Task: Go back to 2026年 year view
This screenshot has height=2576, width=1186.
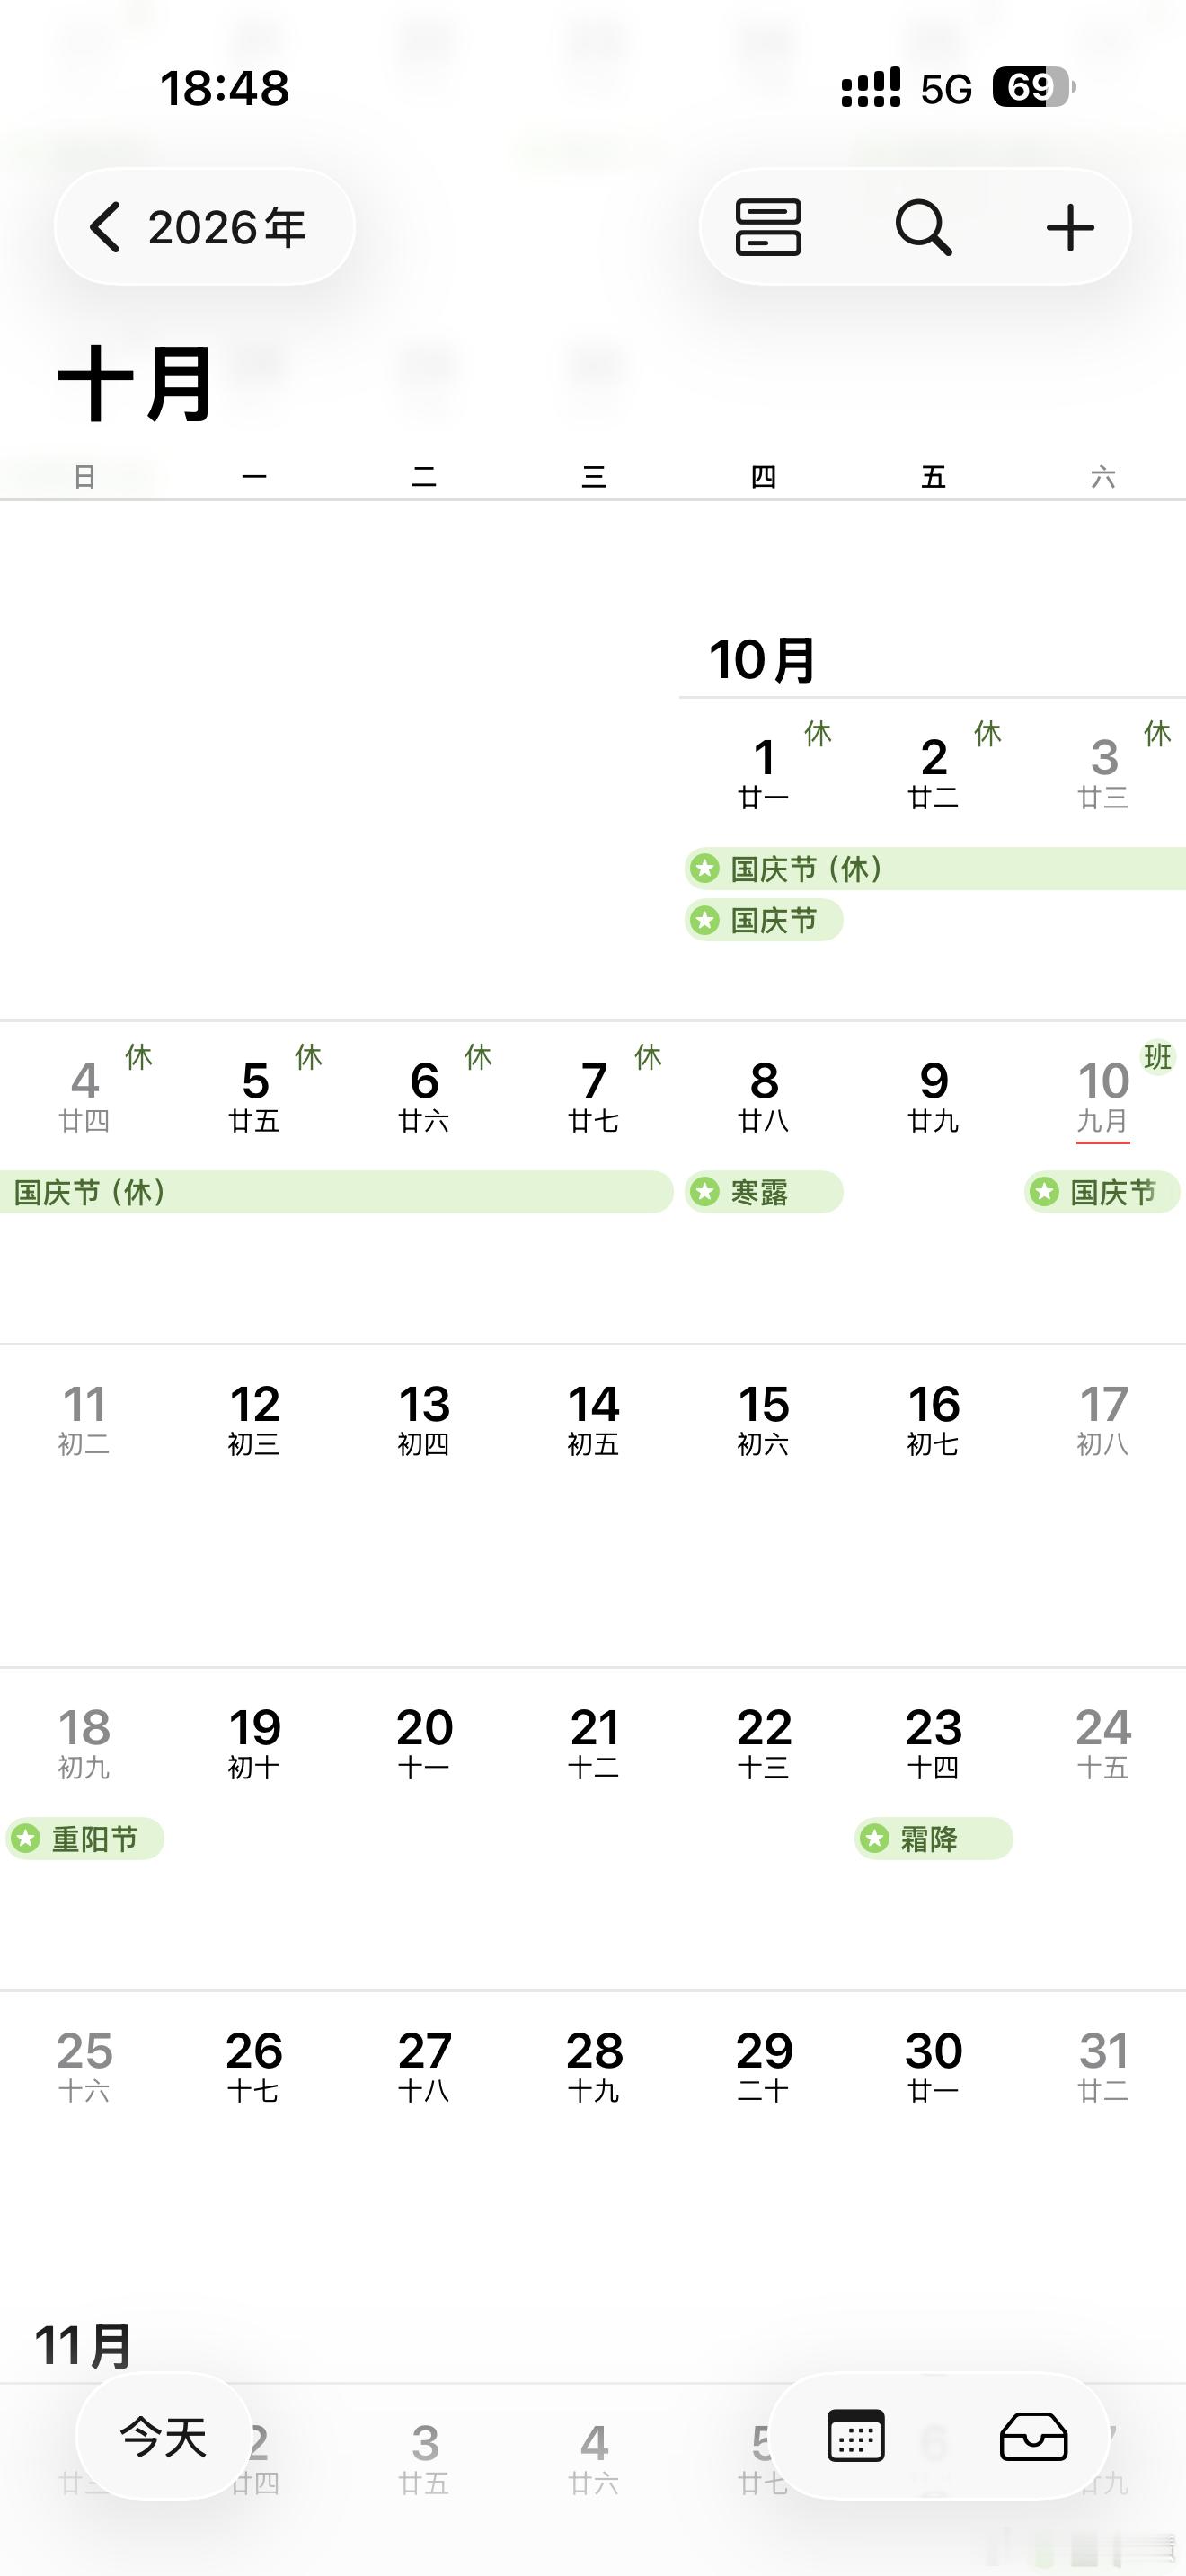Action: (204, 227)
